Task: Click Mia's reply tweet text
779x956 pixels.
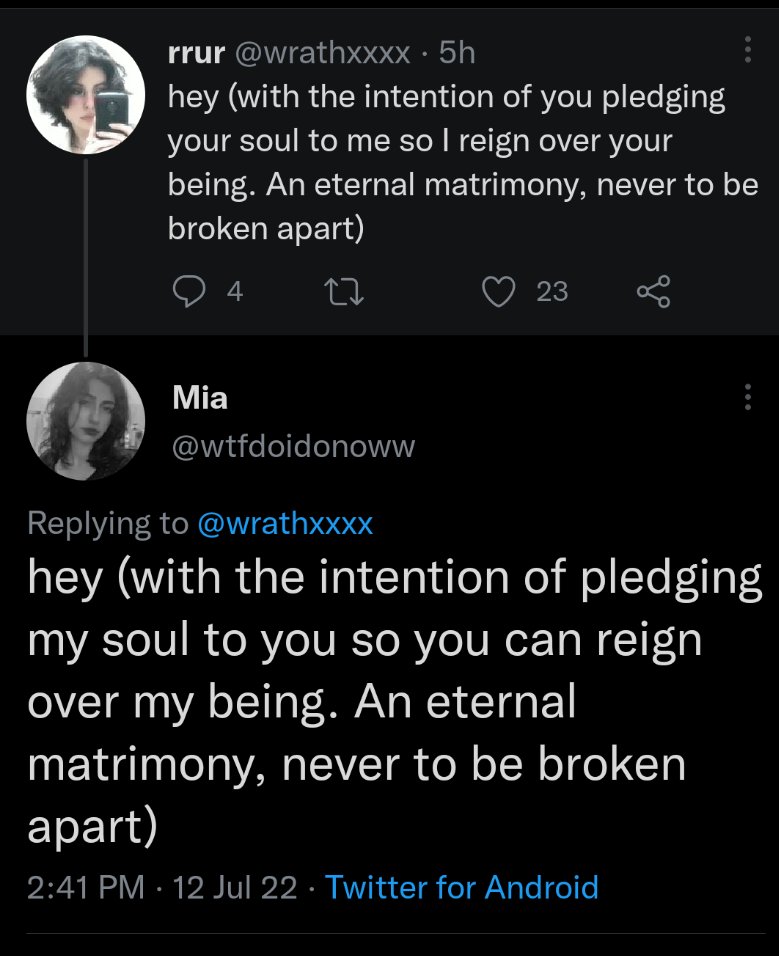Action: [x=395, y=702]
